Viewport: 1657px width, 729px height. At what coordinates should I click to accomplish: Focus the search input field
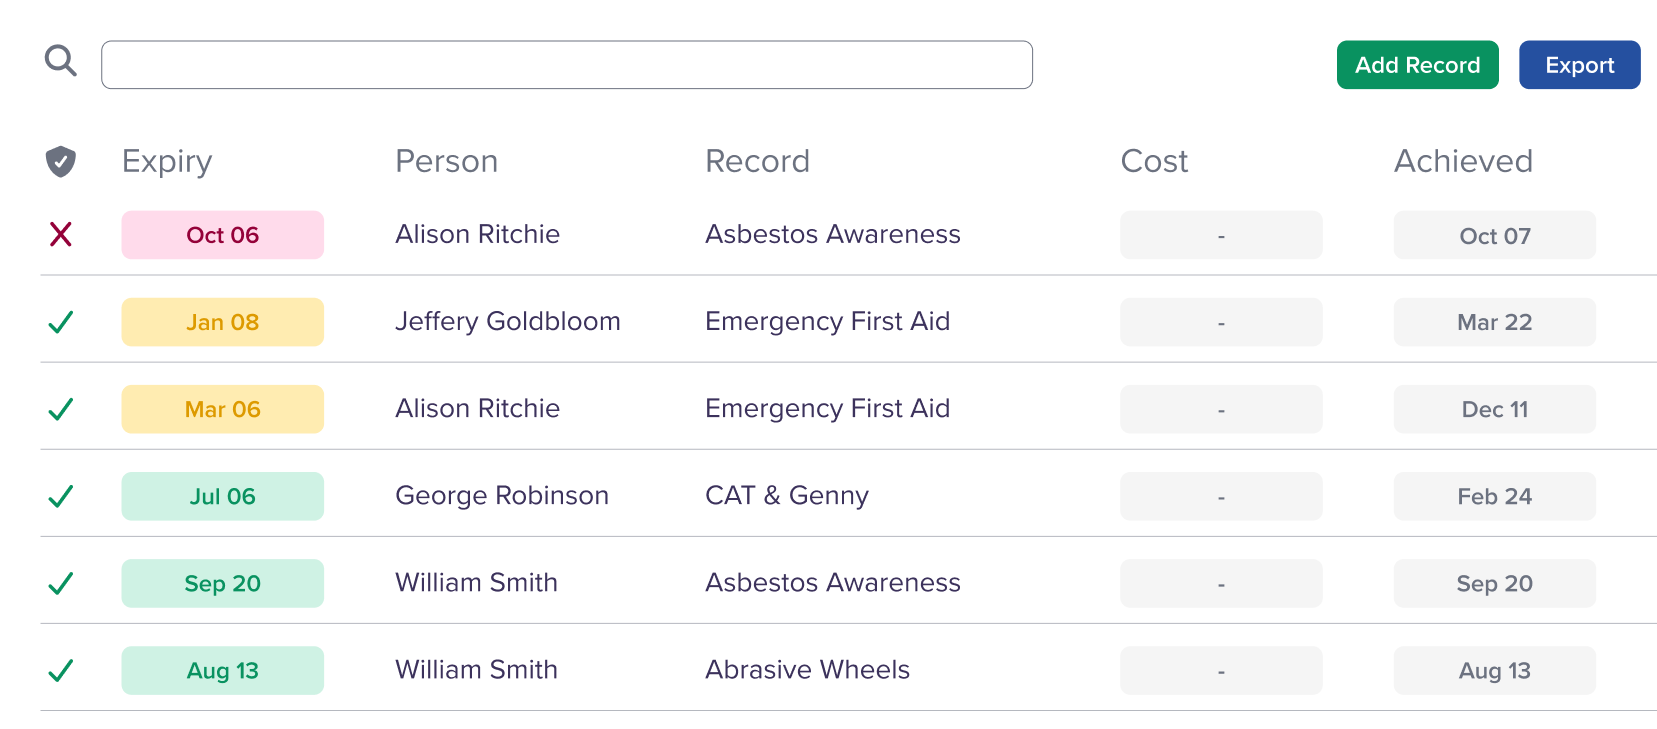(x=566, y=65)
